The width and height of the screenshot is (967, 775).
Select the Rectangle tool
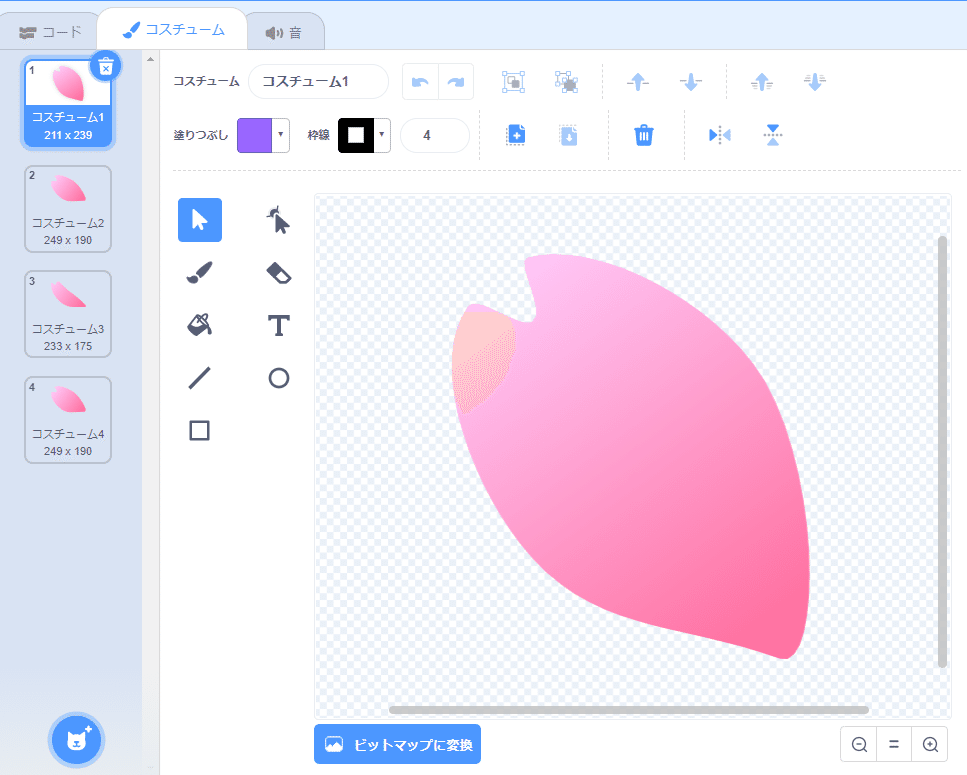coord(199,430)
